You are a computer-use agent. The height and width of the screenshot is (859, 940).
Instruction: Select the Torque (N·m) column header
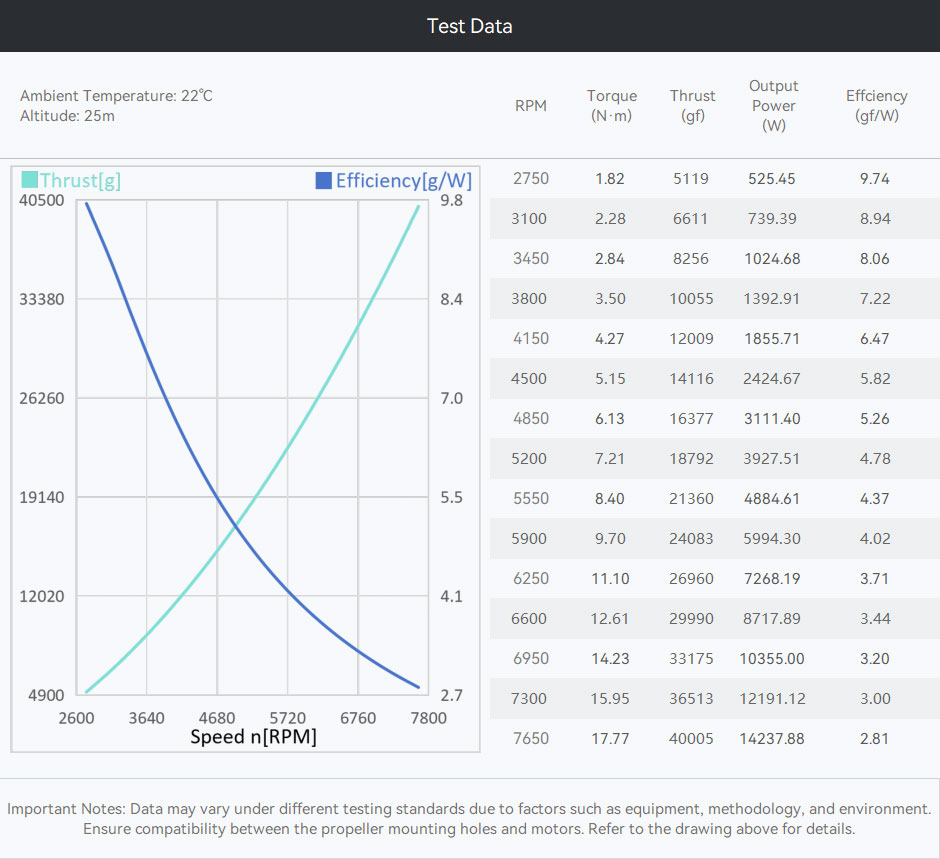pyautogui.click(x=611, y=106)
